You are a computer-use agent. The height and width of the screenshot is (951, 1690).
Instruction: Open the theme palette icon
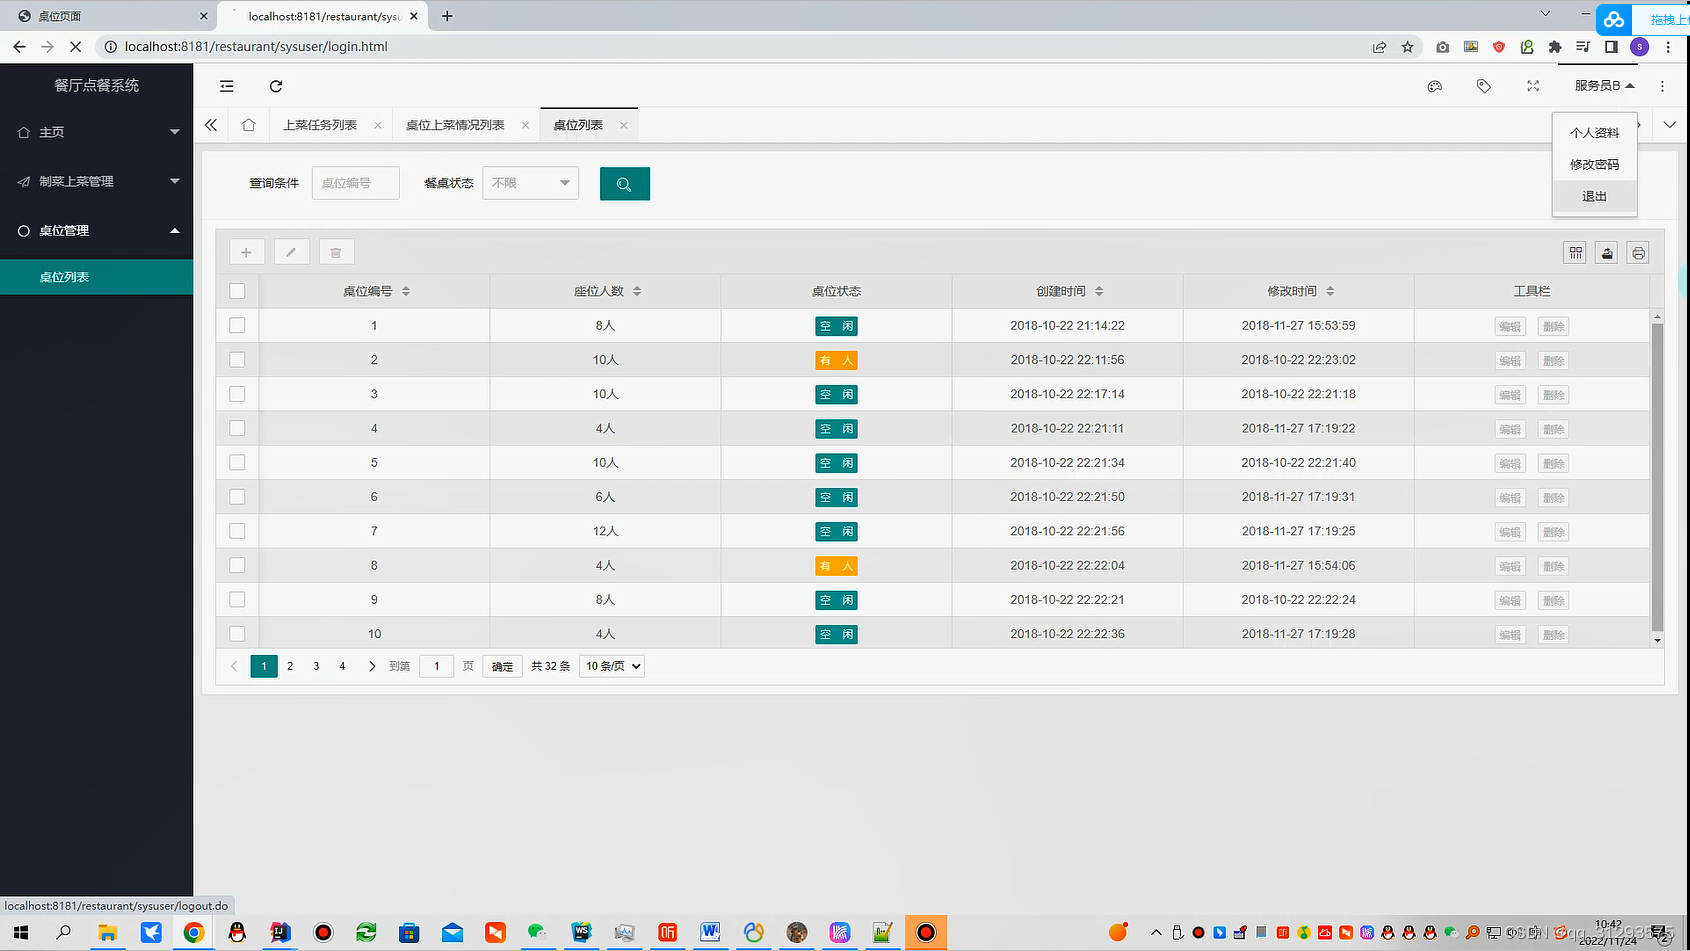click(x=1435, y=86)
